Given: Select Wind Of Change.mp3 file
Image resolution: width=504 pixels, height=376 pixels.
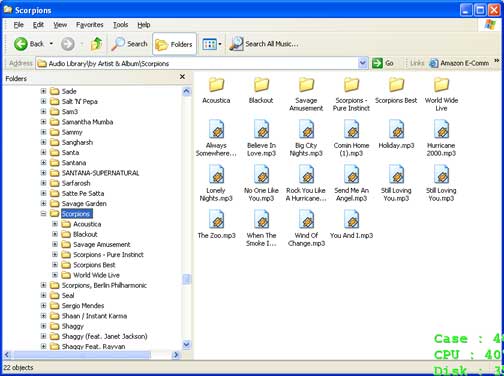Looking at the screenshot, I should coord(306,228).
